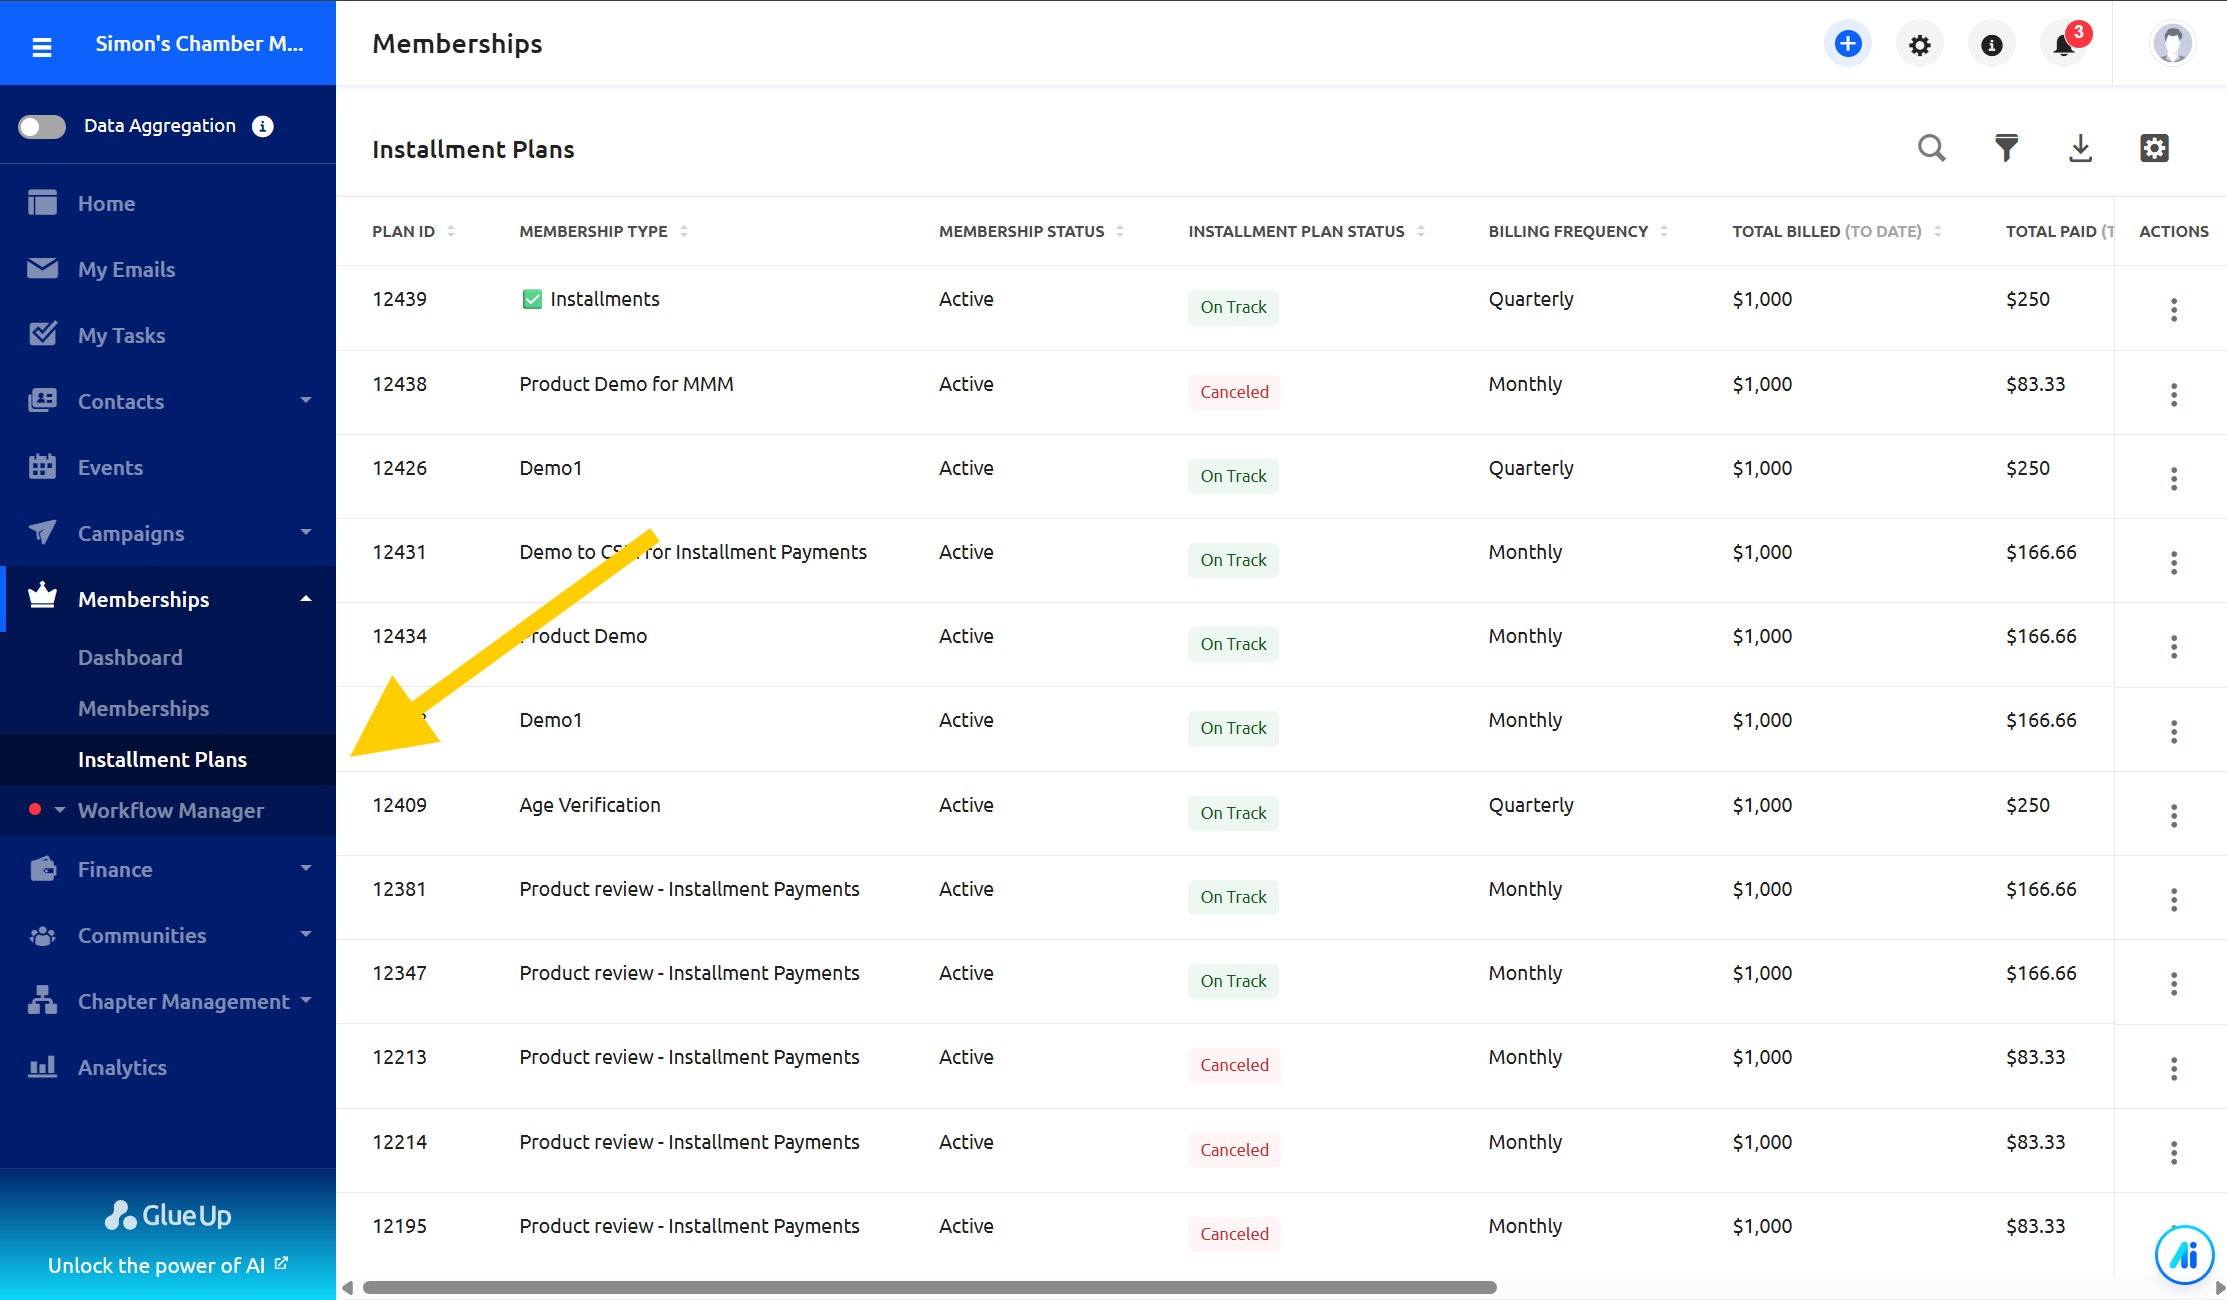This screenshot has height=1300, width=2227.
Task: Open the filter funnel icon
Action: click(2006, 148)
